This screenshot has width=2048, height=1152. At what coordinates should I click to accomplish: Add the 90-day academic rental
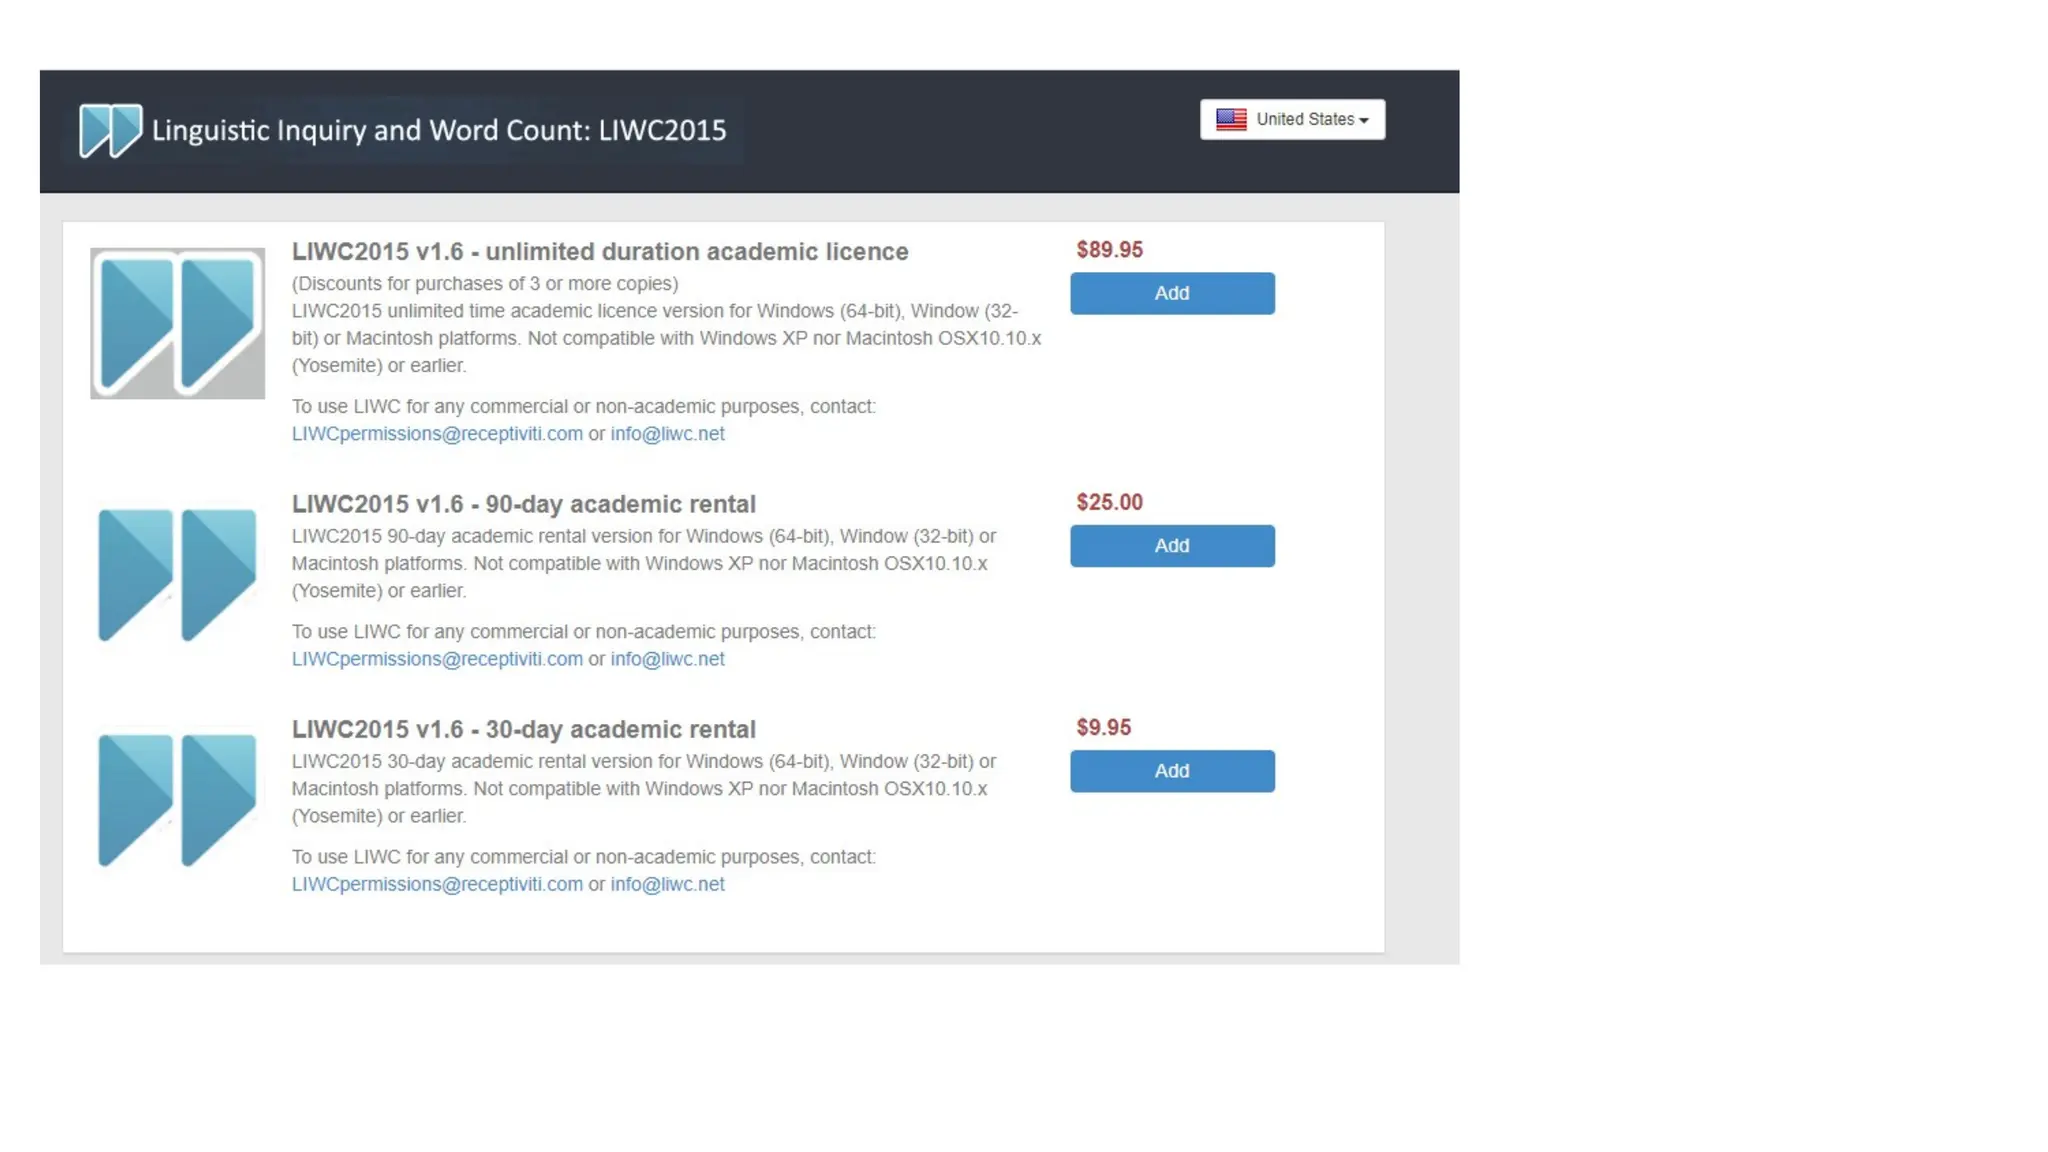tap(1171, 546)
